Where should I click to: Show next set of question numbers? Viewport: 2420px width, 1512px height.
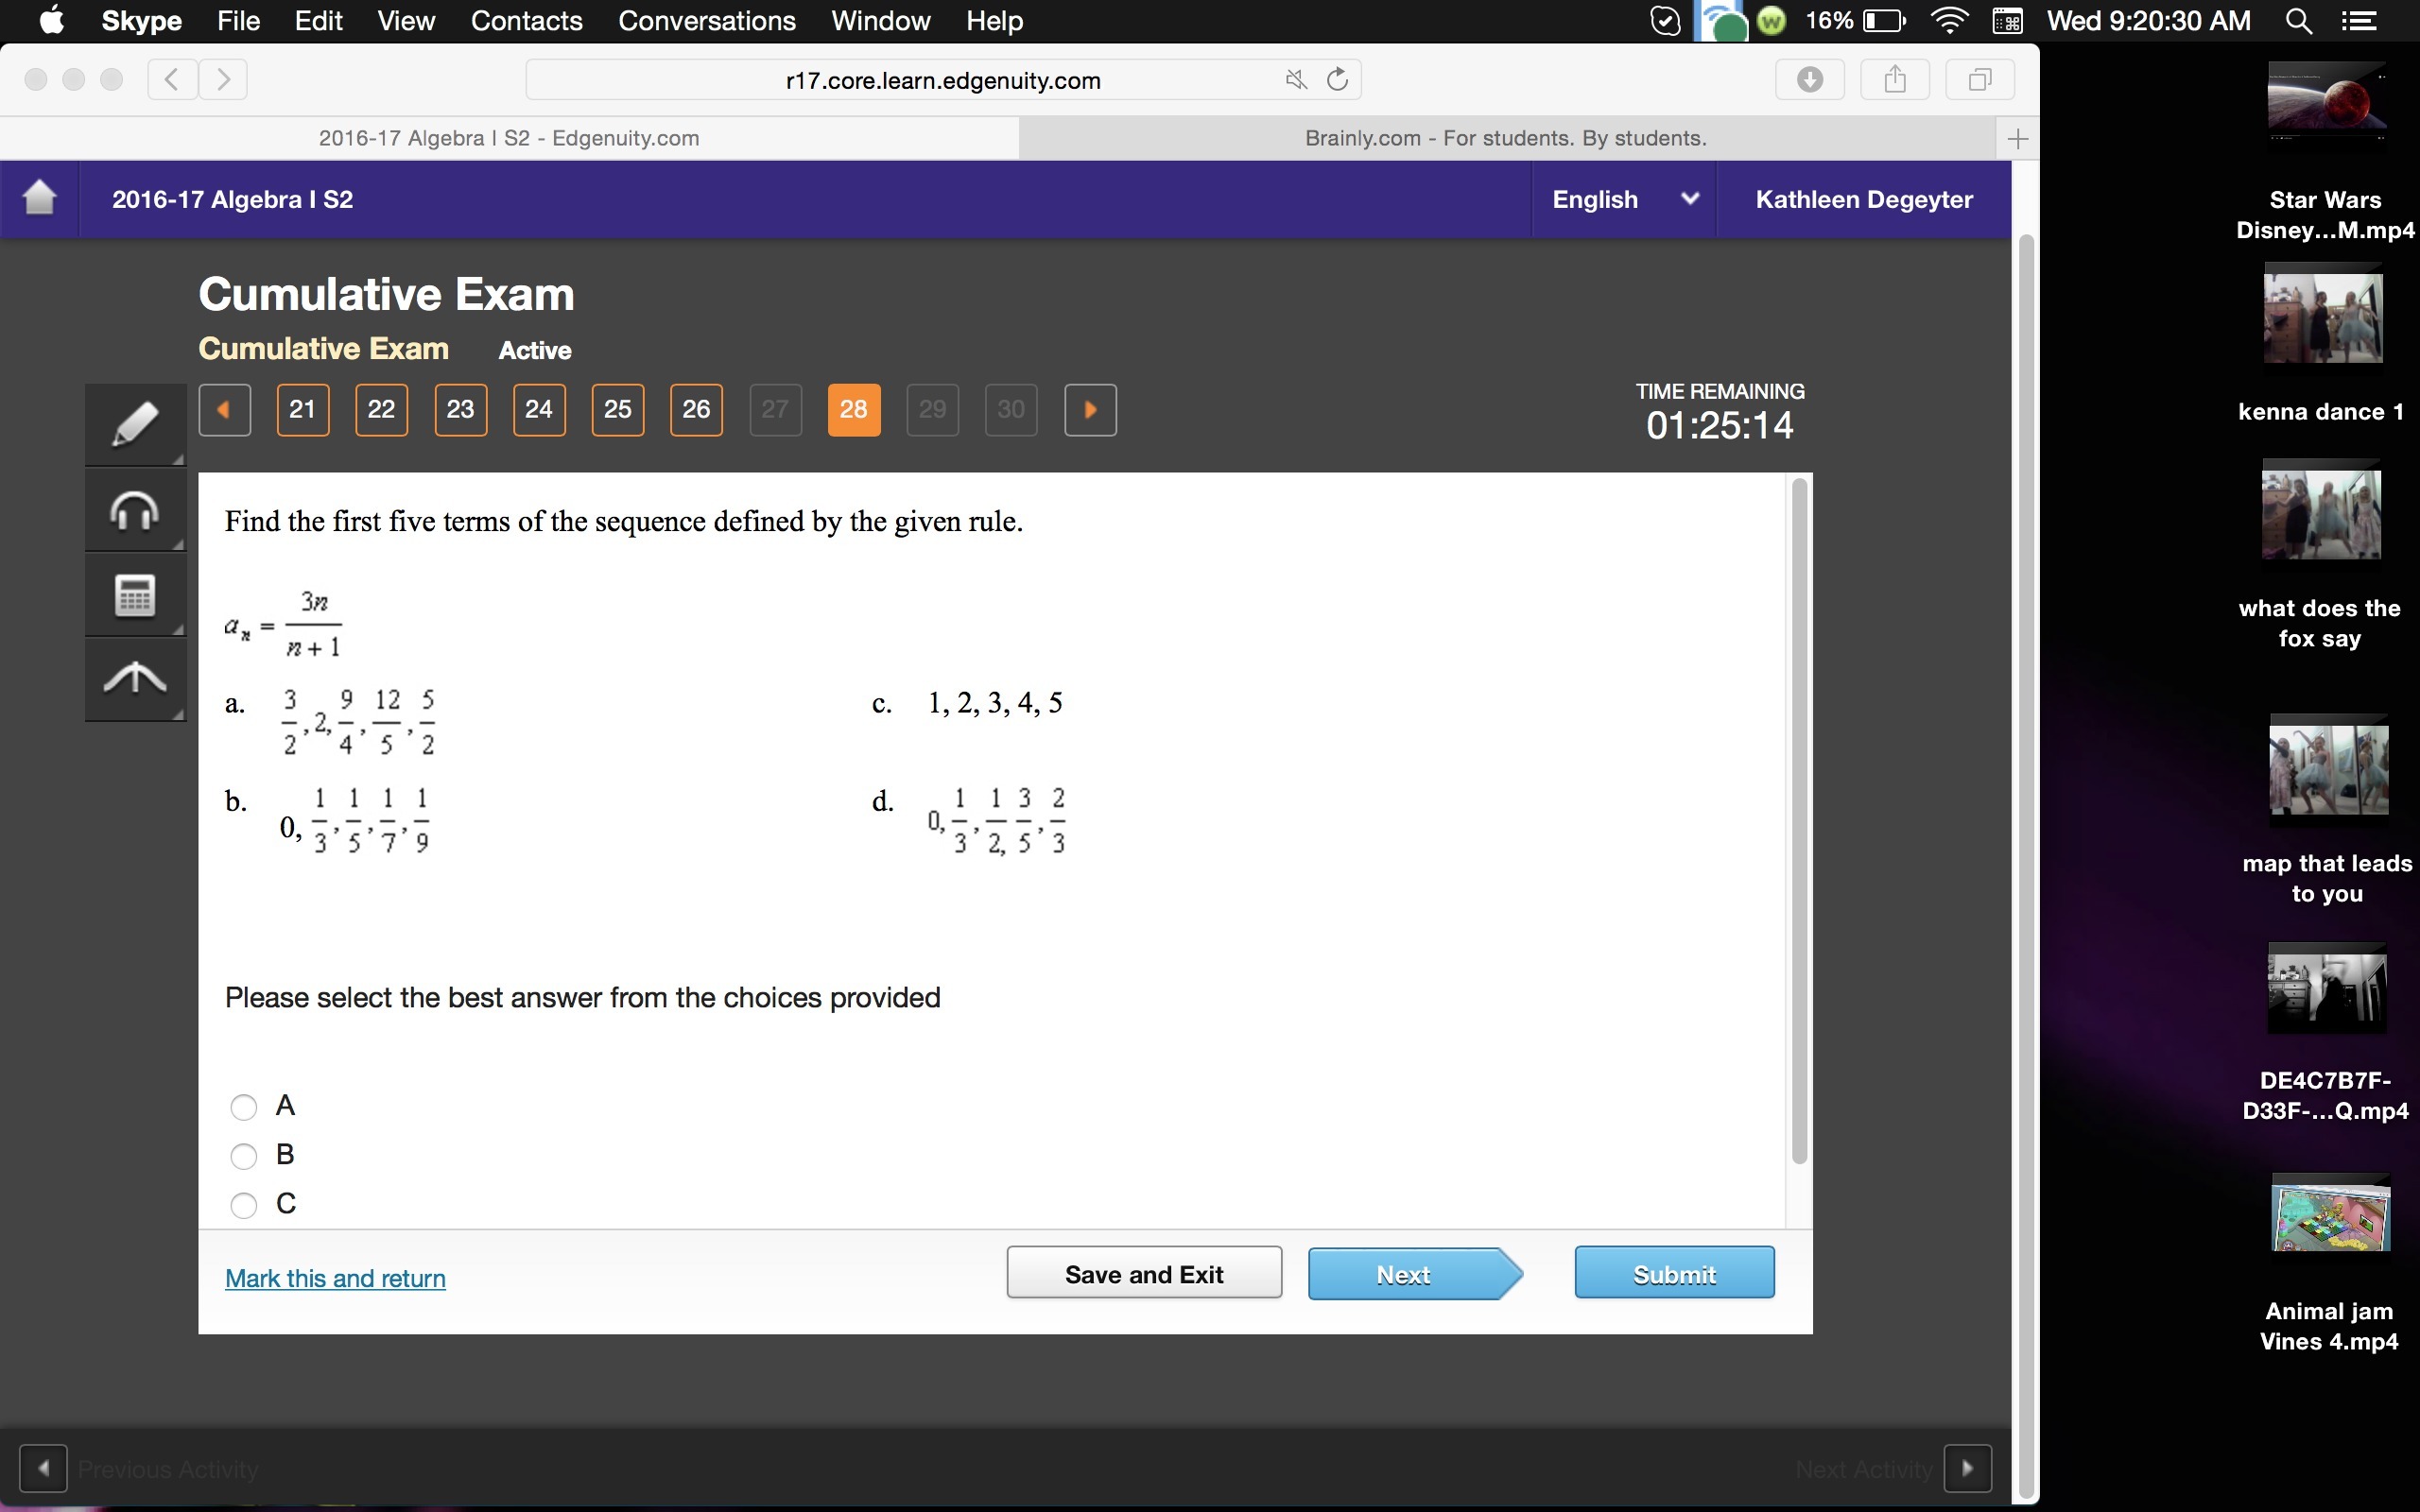[1090, 409]
